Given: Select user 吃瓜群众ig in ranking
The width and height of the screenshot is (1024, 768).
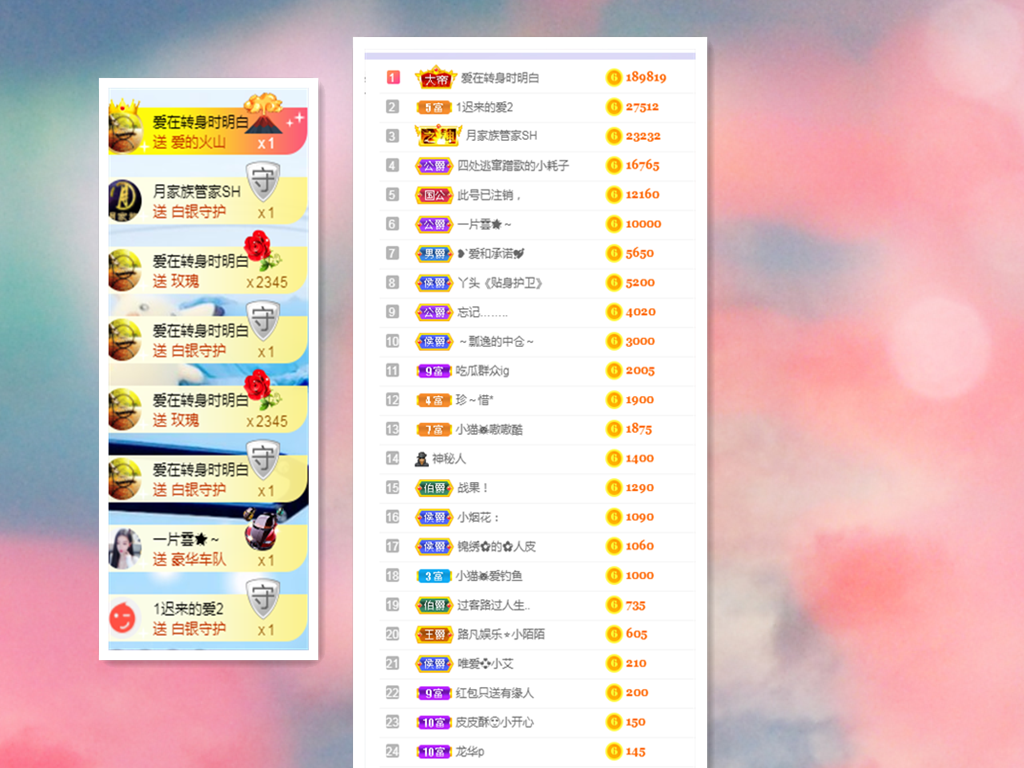Looking at the screenshot, I should (483, 371).
